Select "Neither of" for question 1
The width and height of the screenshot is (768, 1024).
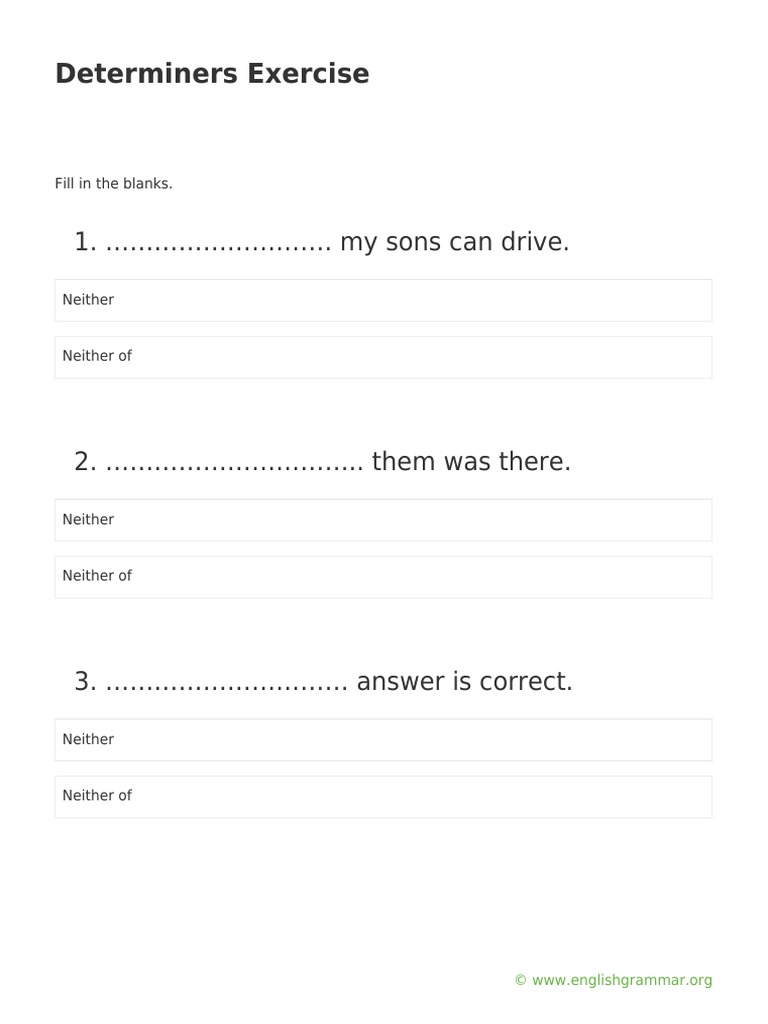click(383, 357)
